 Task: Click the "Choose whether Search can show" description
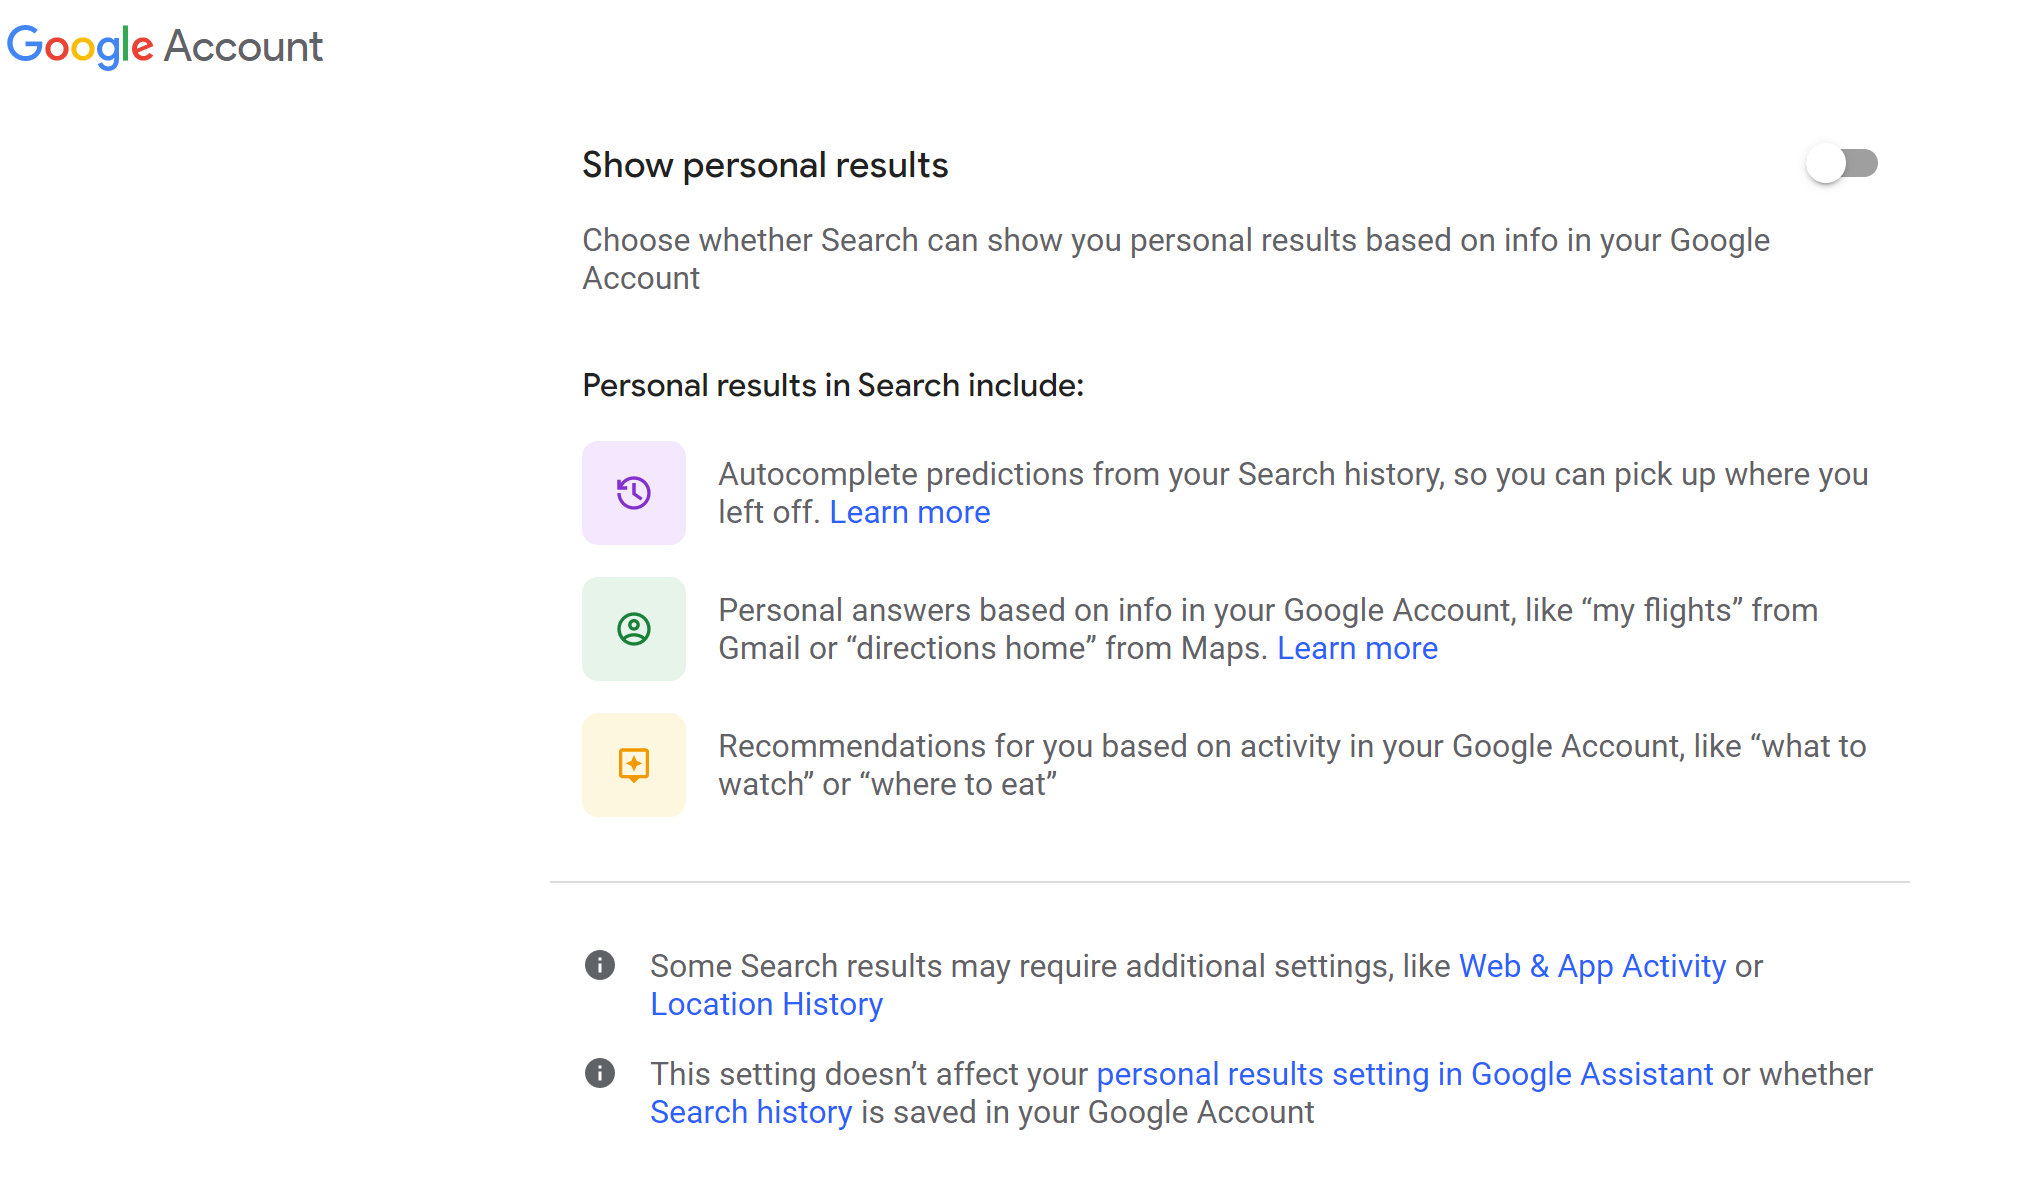[x=1175, y=241]
